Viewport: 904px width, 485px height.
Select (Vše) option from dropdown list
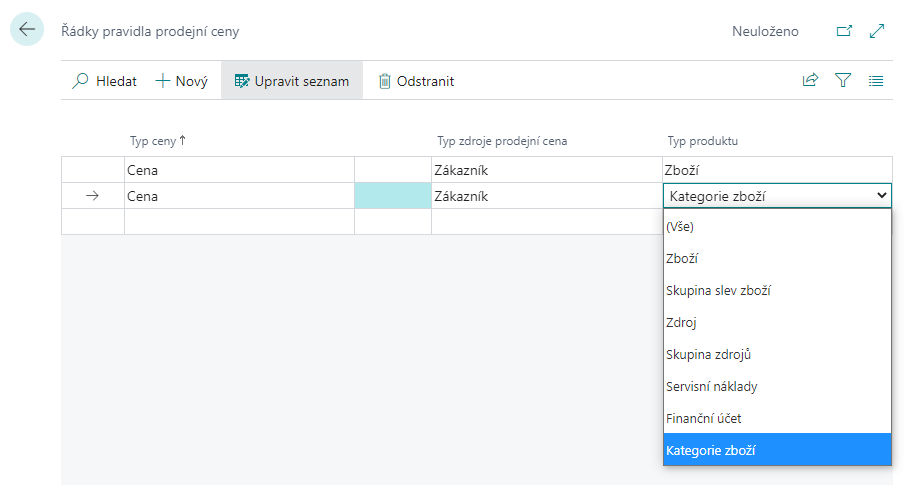(x=680, y=227)
